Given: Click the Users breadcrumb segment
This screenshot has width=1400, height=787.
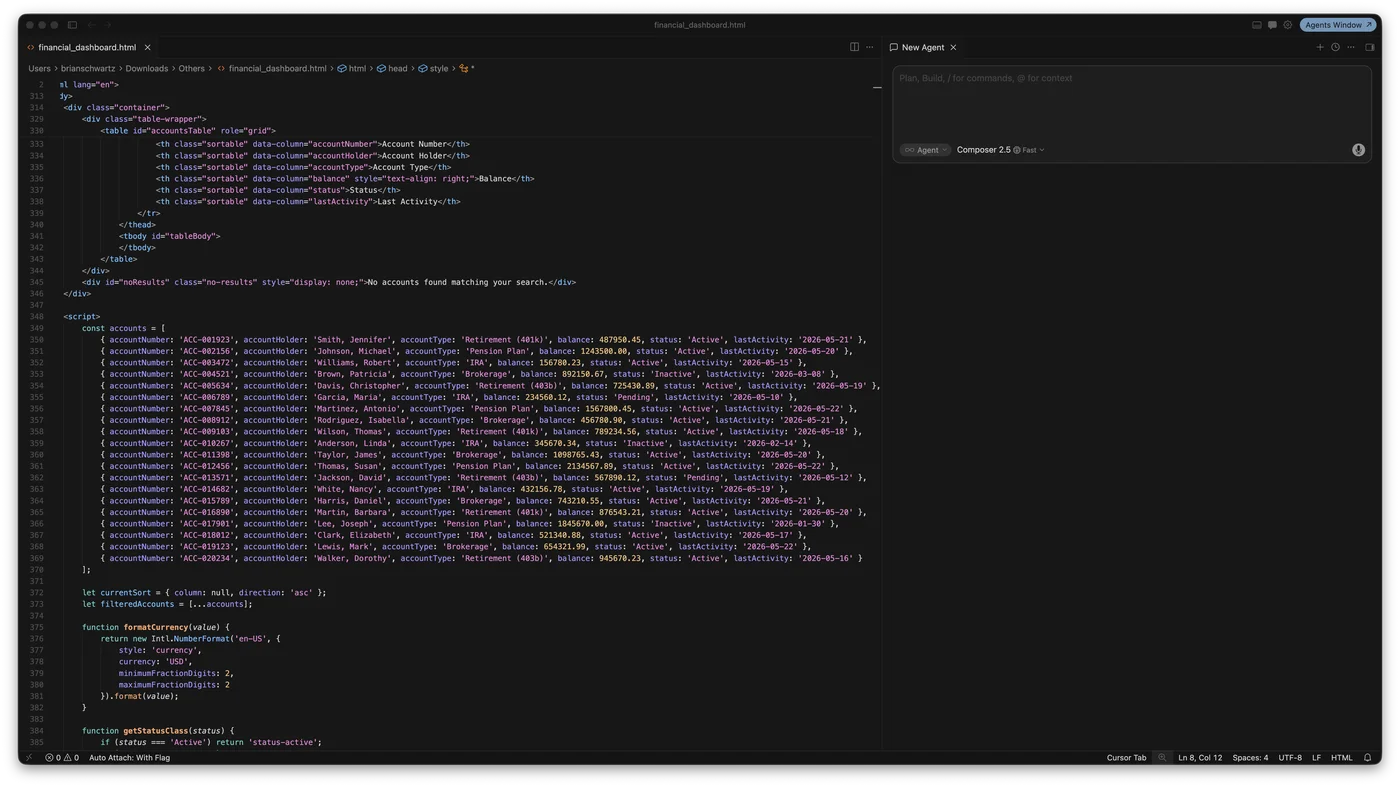Looking at the screenshot, I should click(39, 69).
